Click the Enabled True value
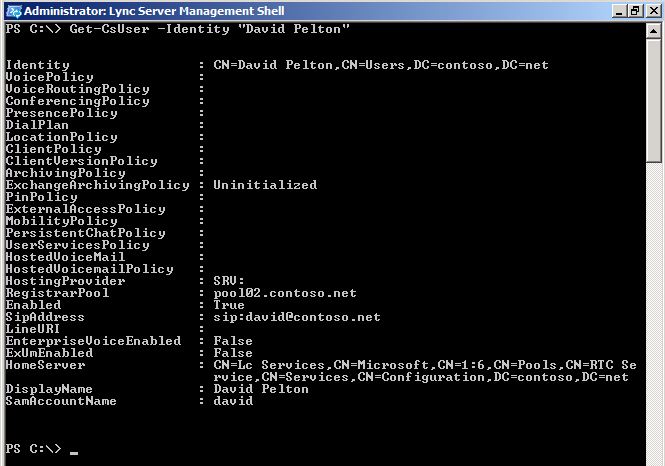This screenshot has width=665, height=466. (x=229, y=305)
